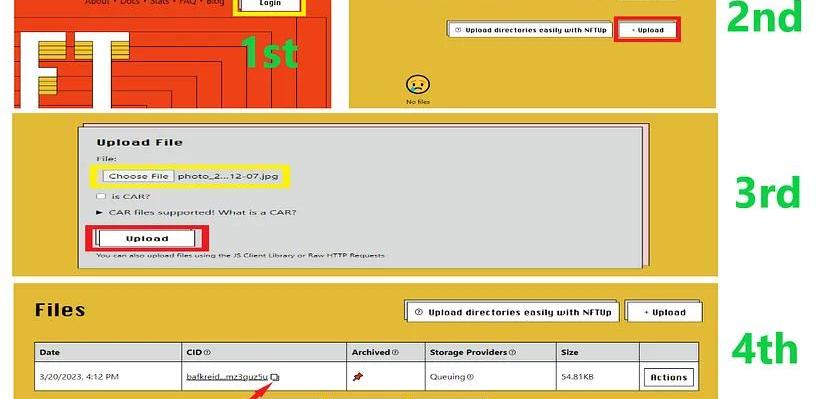Tick the 'is CAR?' checkbox
Screen dimensions: 828x399
click(101, 196)
